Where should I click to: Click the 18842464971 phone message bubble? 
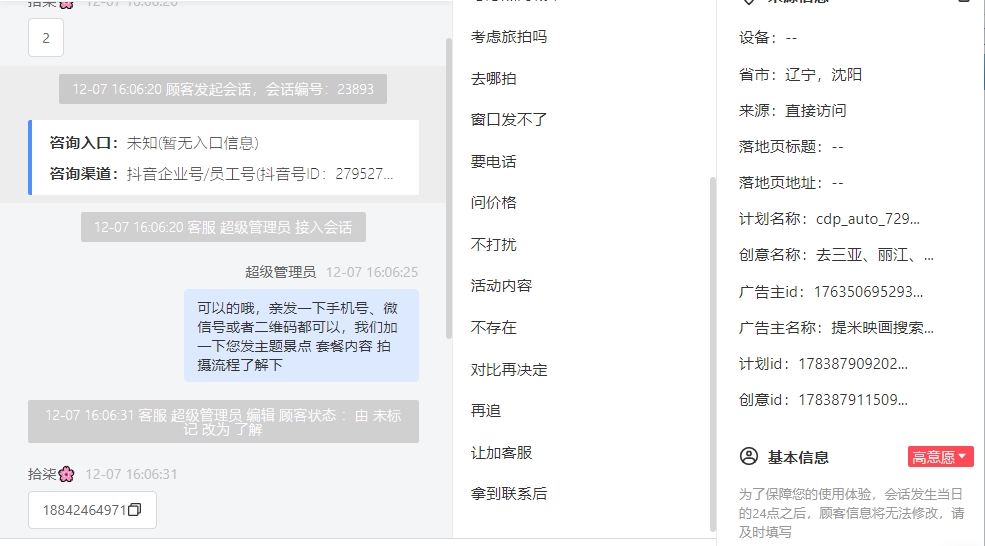[92, 510]
